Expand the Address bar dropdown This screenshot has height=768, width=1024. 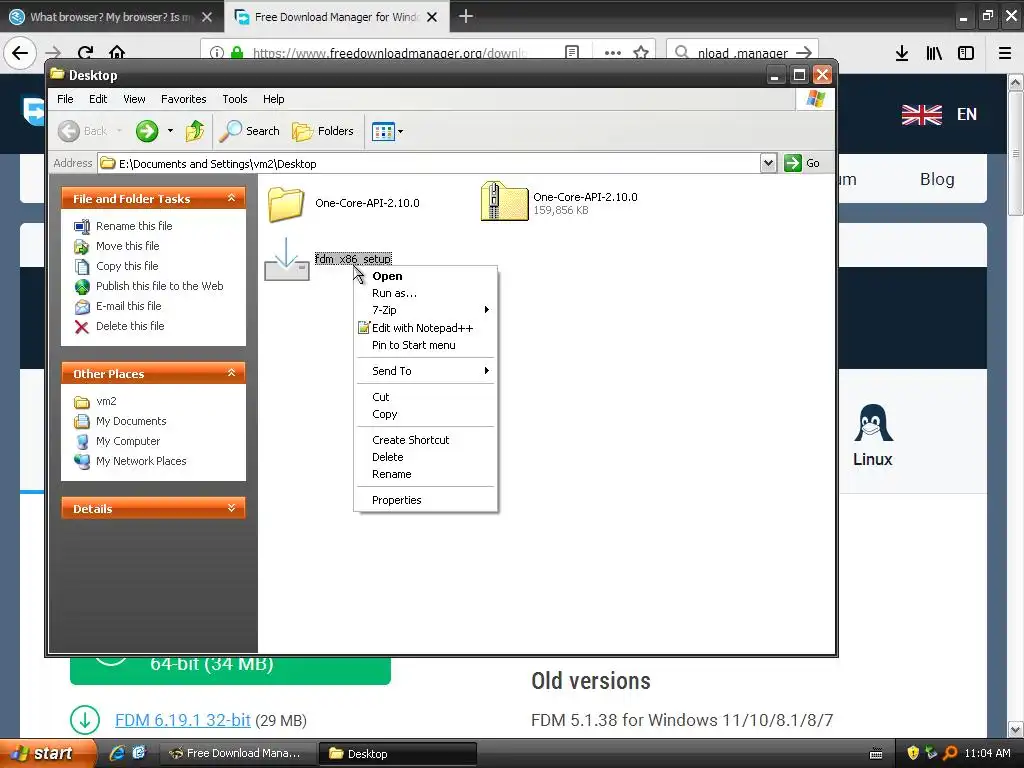coord(769,163)
